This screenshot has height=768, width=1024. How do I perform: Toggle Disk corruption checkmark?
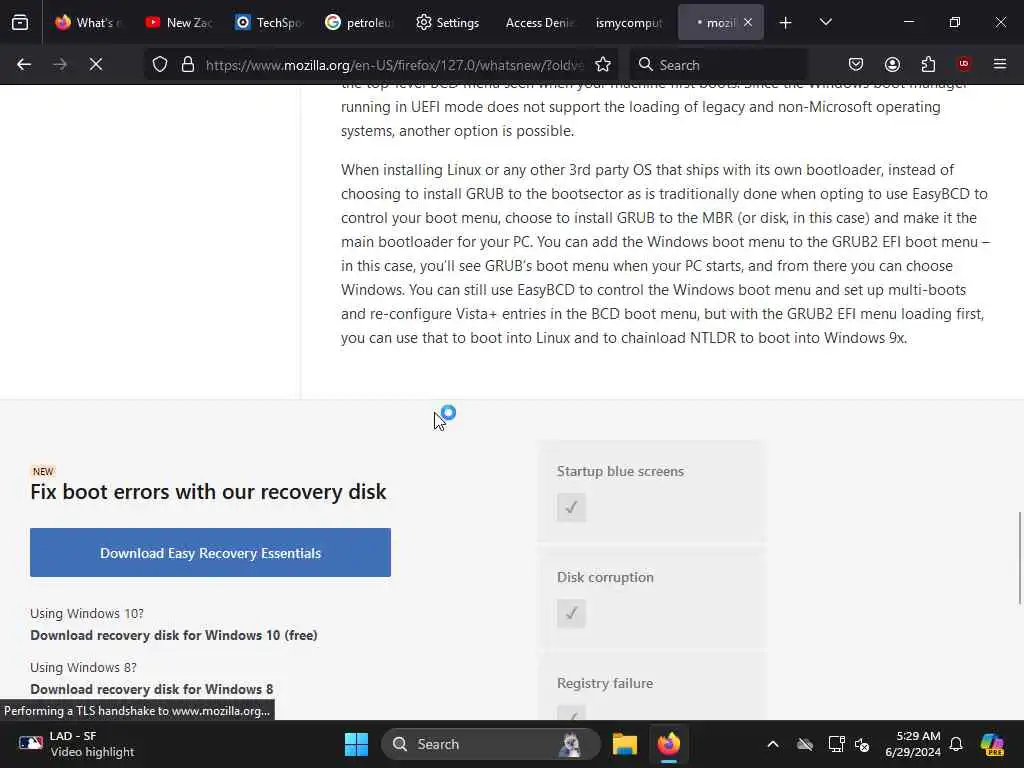pos(571,613)
